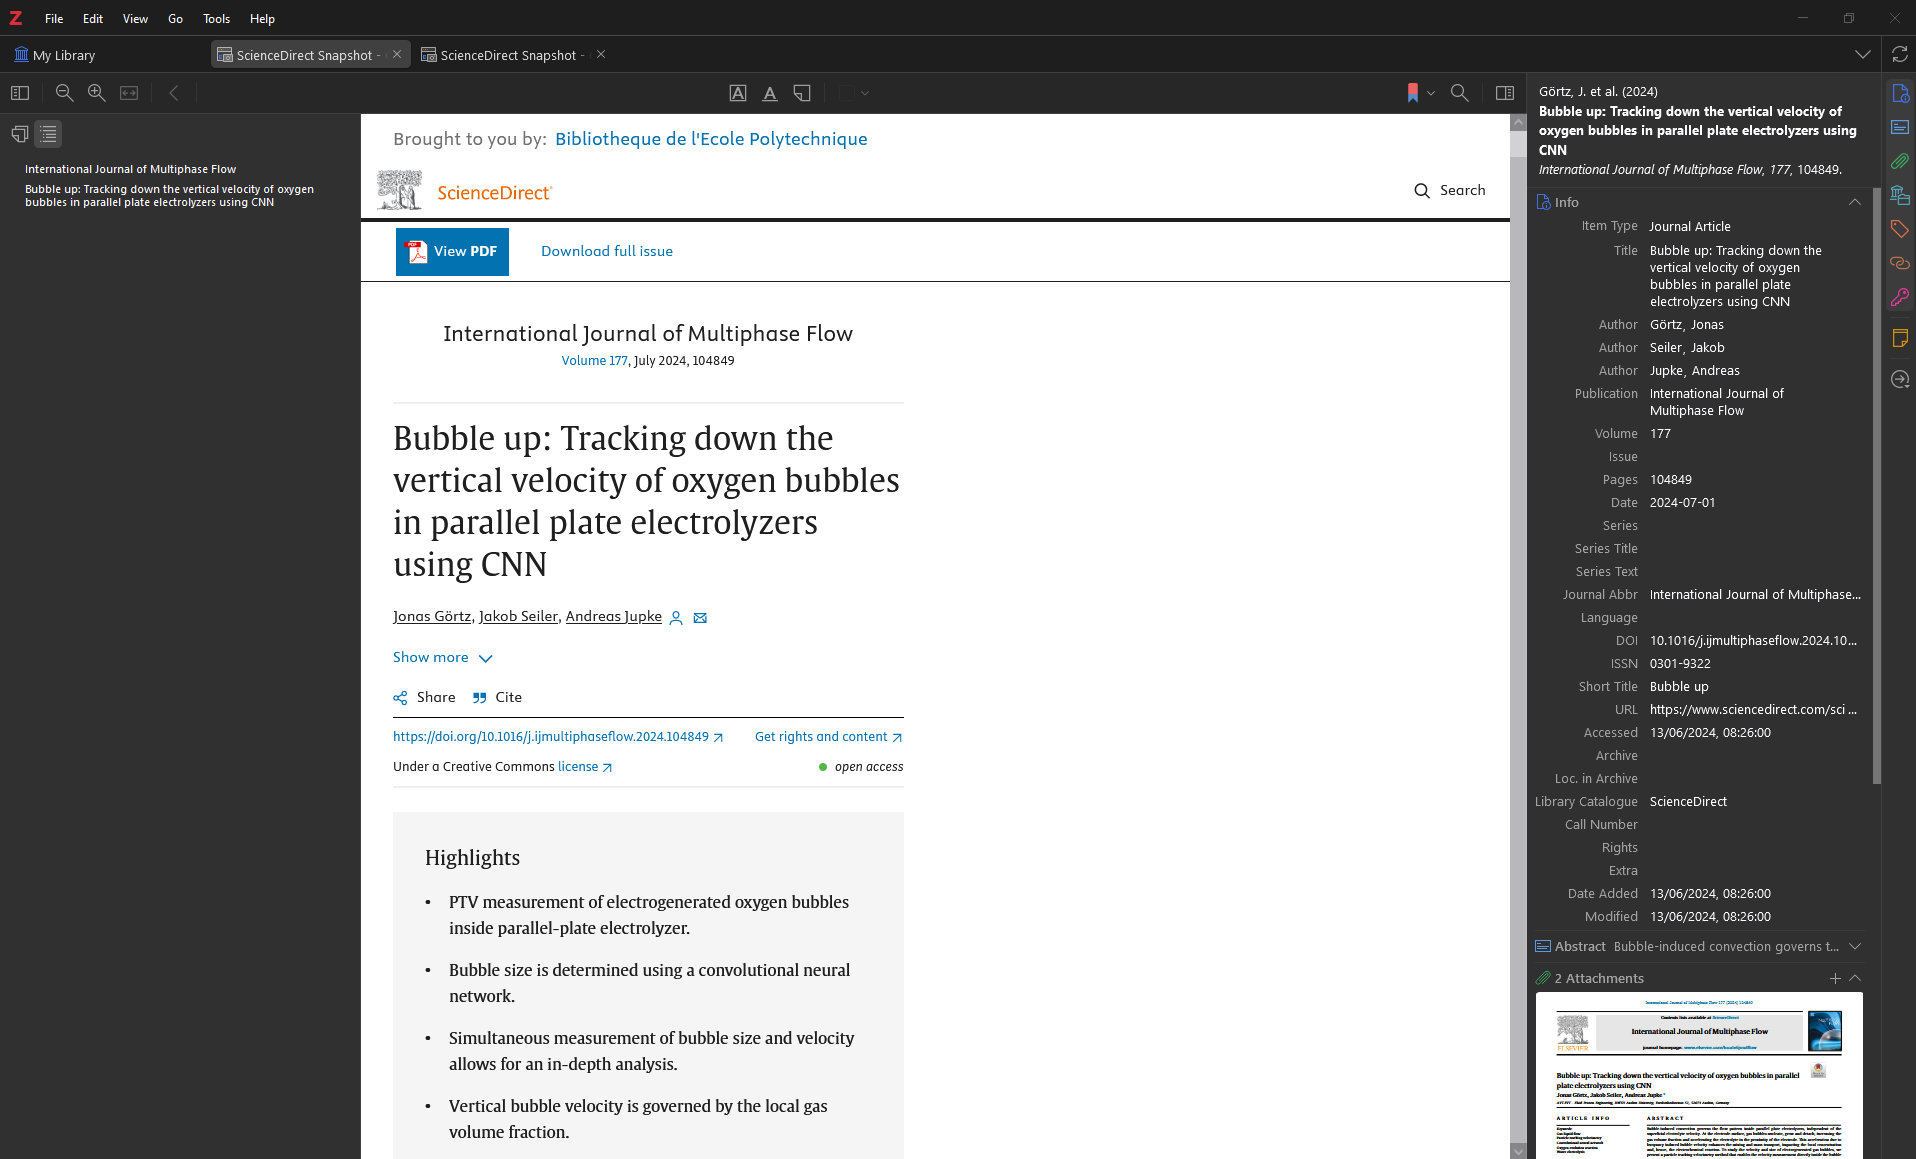Toggle the reader sidebar
Screen dimensions: 1916x1159
(x=20, y=93)
